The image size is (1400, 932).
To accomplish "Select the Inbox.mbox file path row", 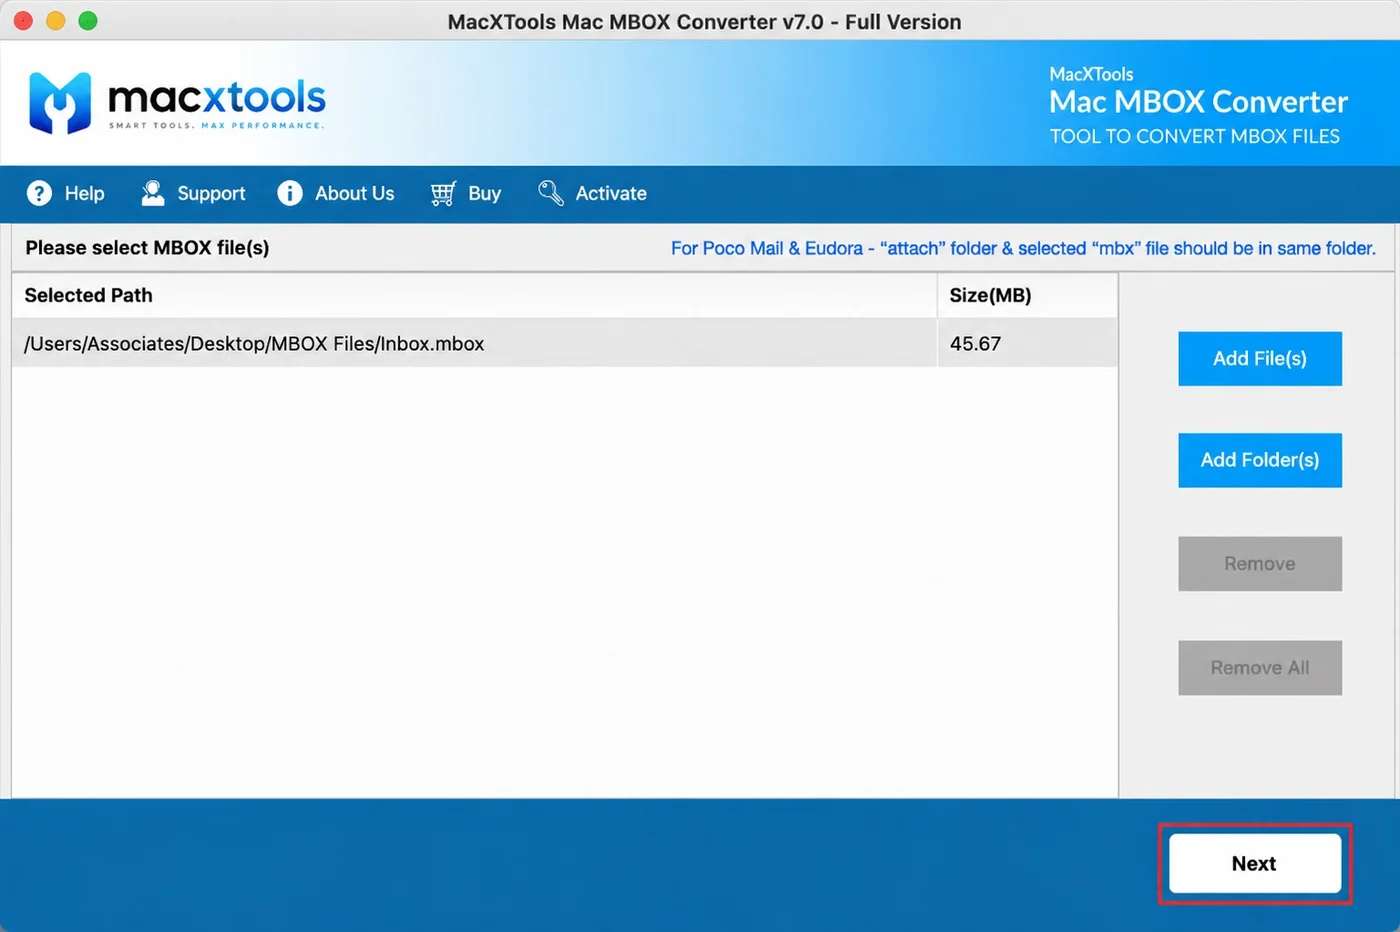I will coord(565,343).
